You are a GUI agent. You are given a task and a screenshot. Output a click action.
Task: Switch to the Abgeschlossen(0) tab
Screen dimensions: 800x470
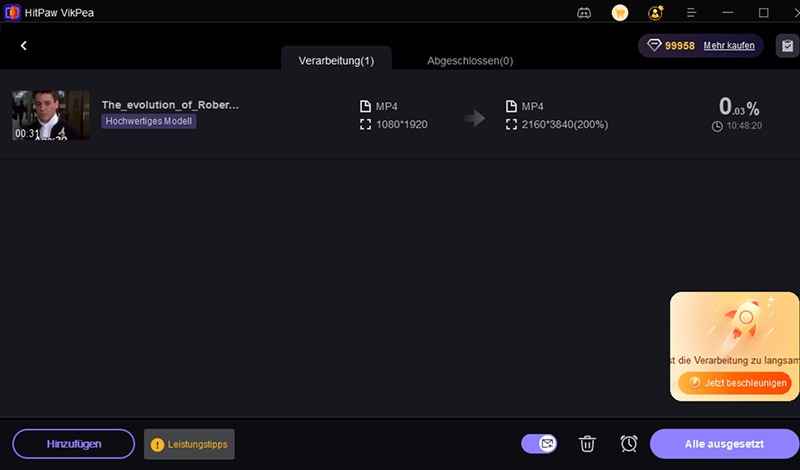coord(470,61)
